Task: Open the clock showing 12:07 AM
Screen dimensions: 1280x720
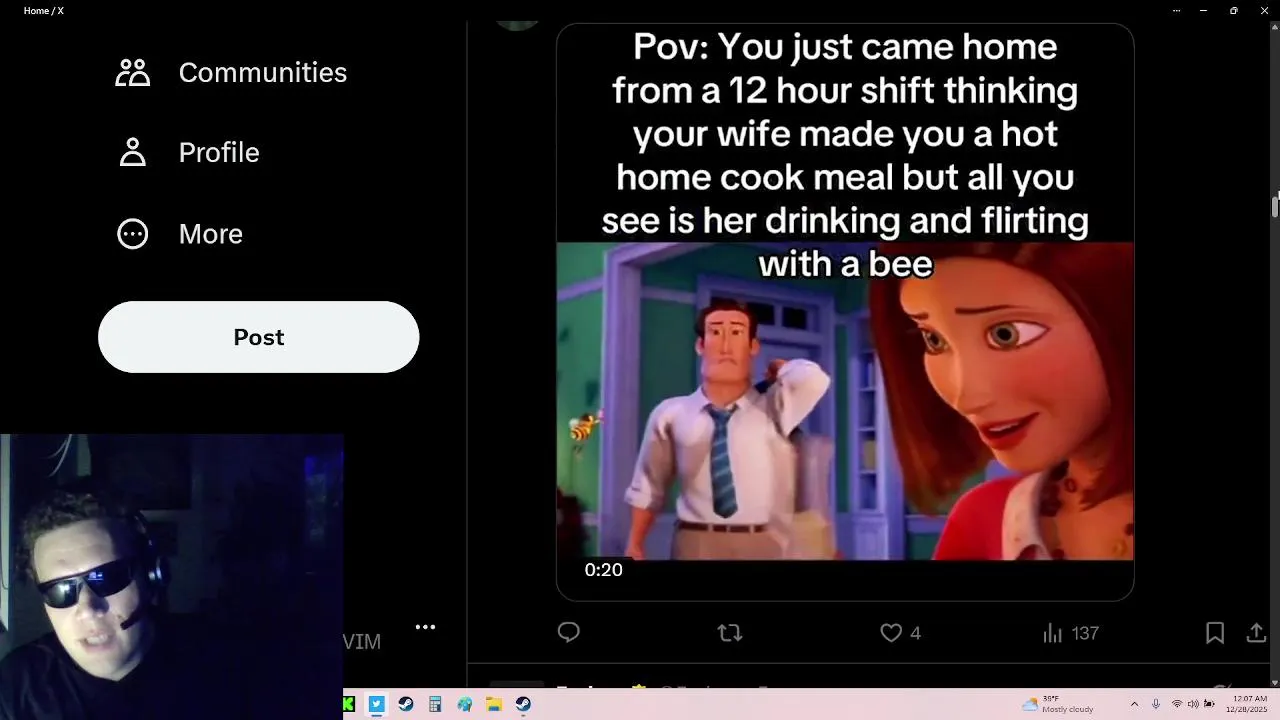Action: 1247,704
